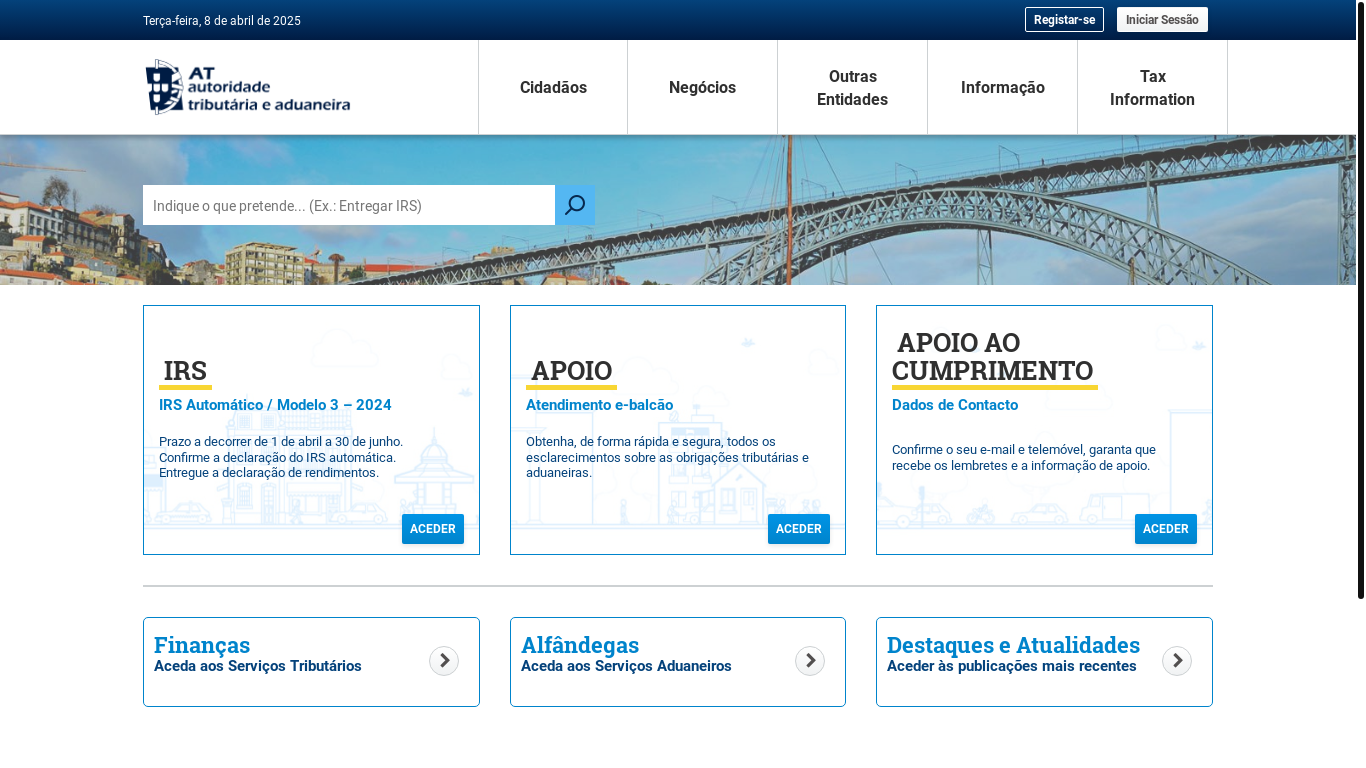Image resolution: width=1366 pixels, height=768 pixels.
Task: Click ACEDER in the APOIO card
Action: coord(799,529)
